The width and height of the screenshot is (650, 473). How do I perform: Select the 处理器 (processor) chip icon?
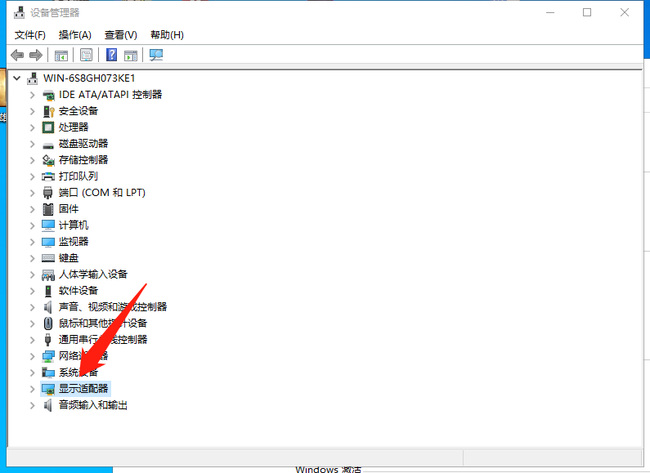[x=49, y=127]
